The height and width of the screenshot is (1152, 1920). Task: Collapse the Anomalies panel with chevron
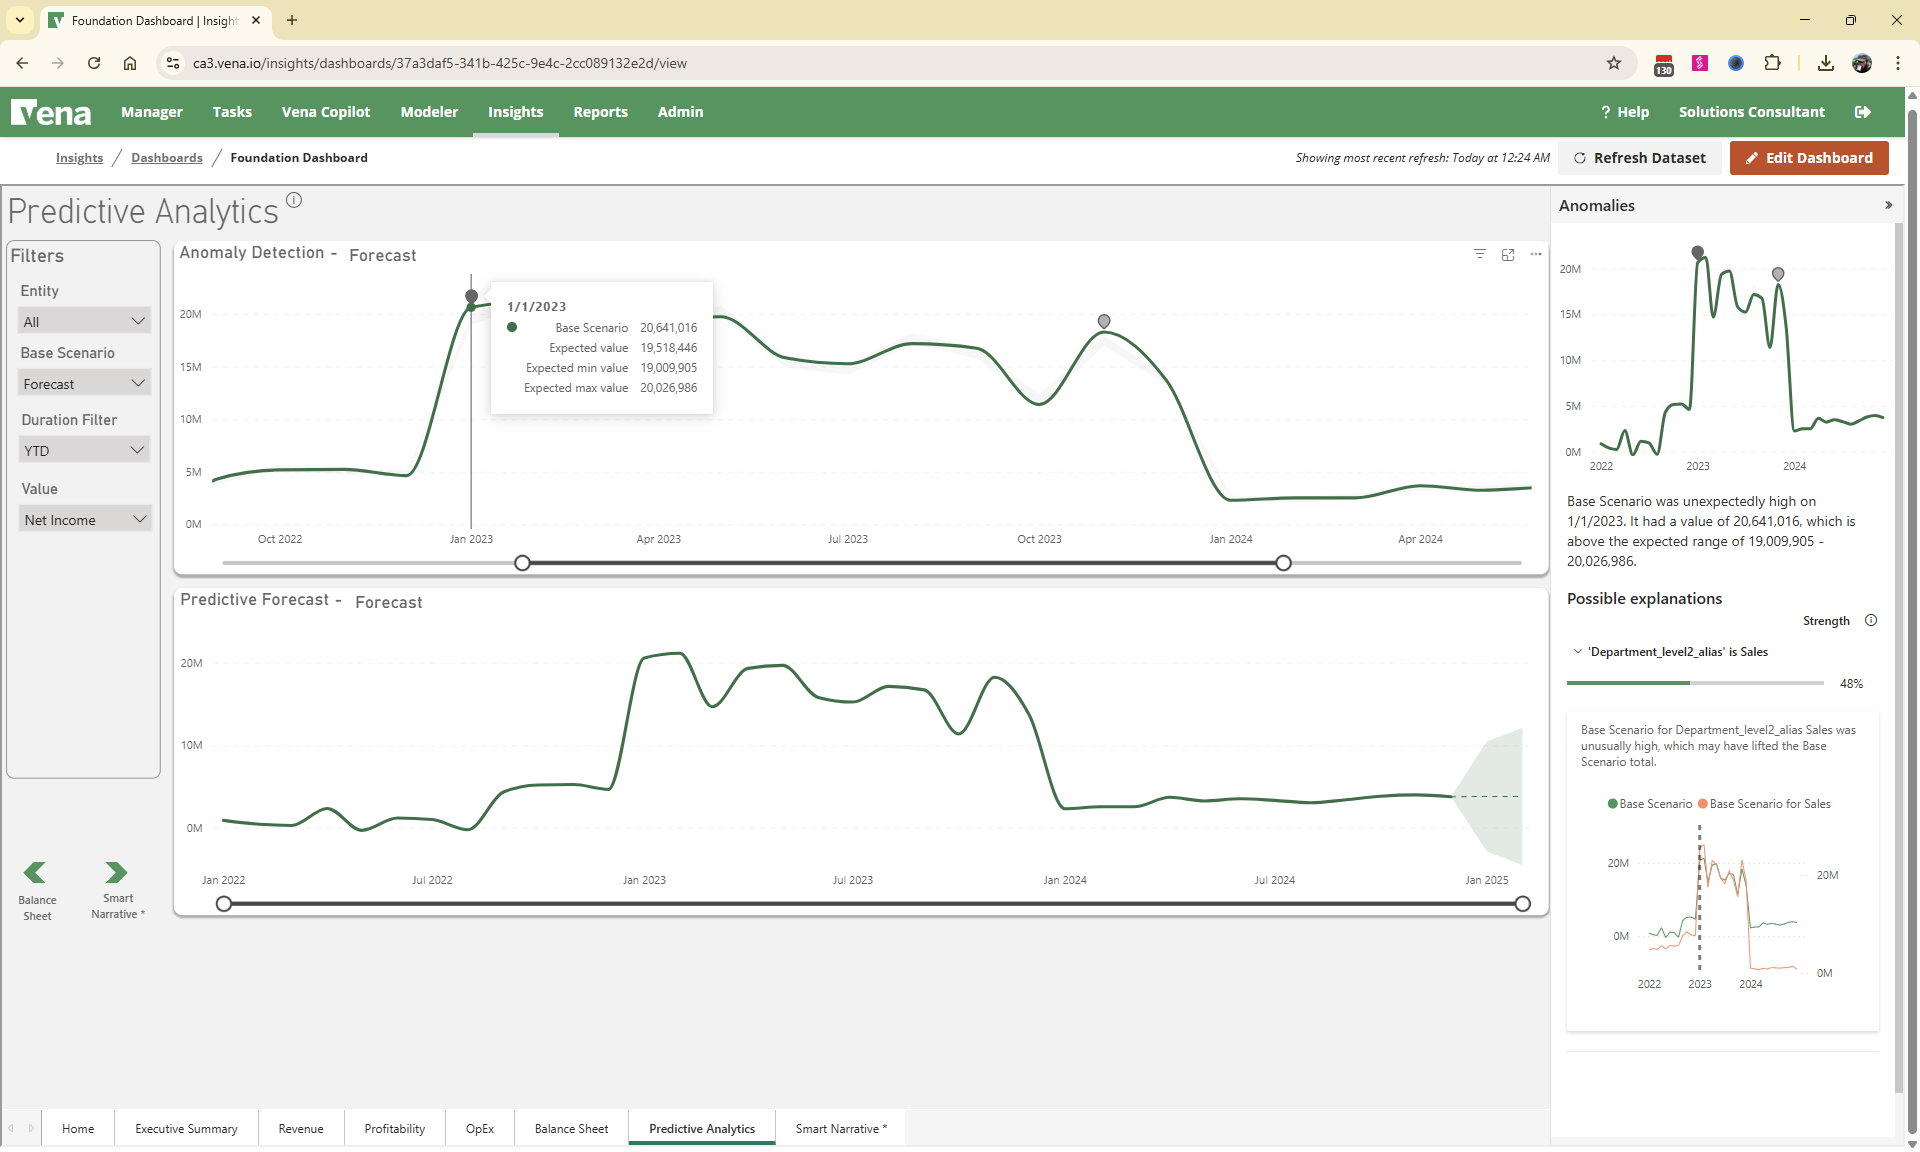click(x=1889, y=205)
